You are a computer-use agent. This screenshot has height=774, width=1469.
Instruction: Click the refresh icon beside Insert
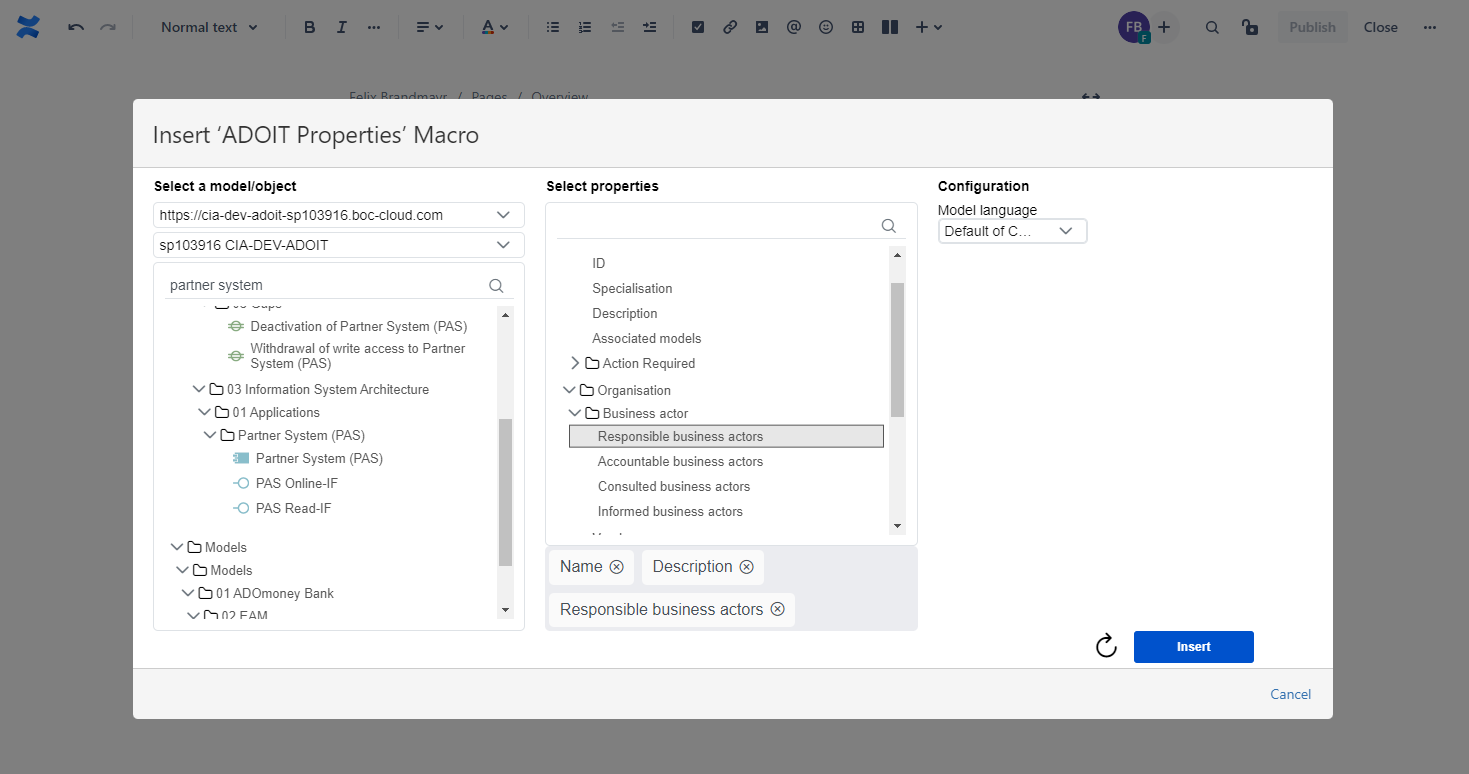pos(1106,646)
